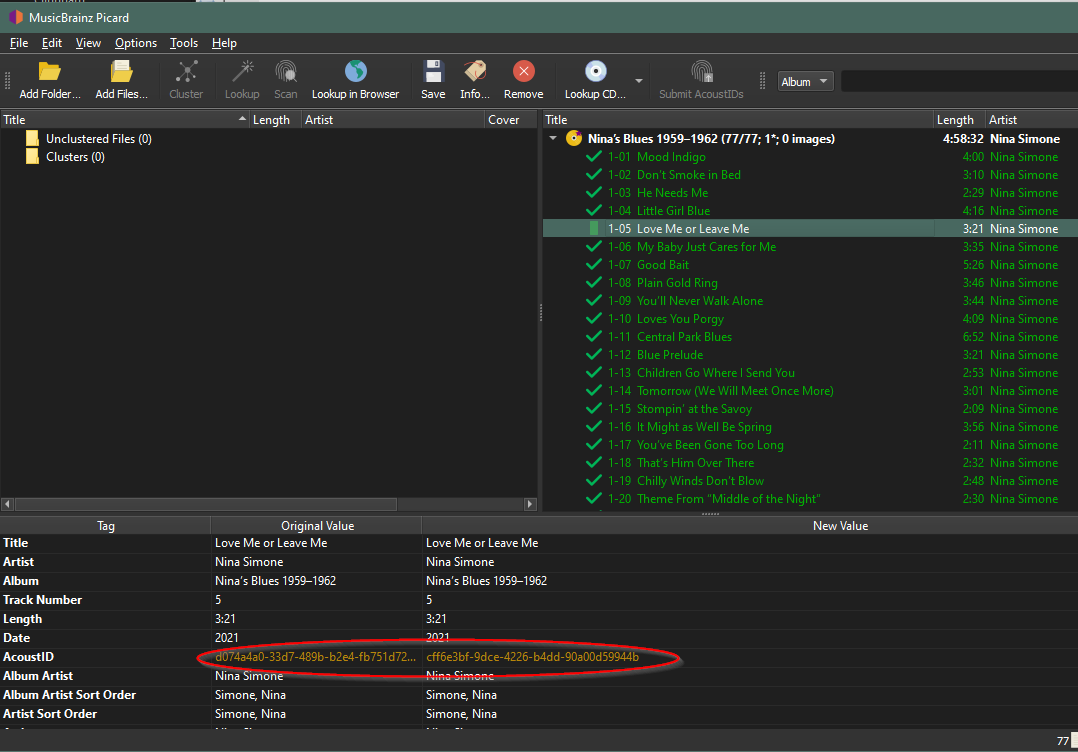Open the Options menu
1078x752 pixels.
[x=136, y=43]
